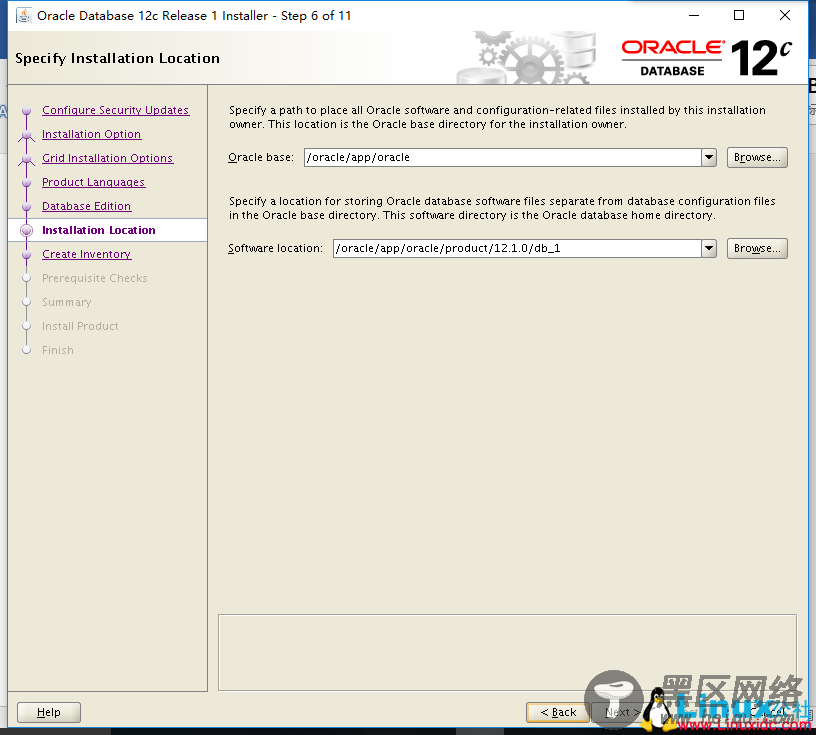Image resolution: width=816 pixels, height=735 pixels.
Task: Click the Prerequisite Checks step label
Action: [x=95, y=278]
